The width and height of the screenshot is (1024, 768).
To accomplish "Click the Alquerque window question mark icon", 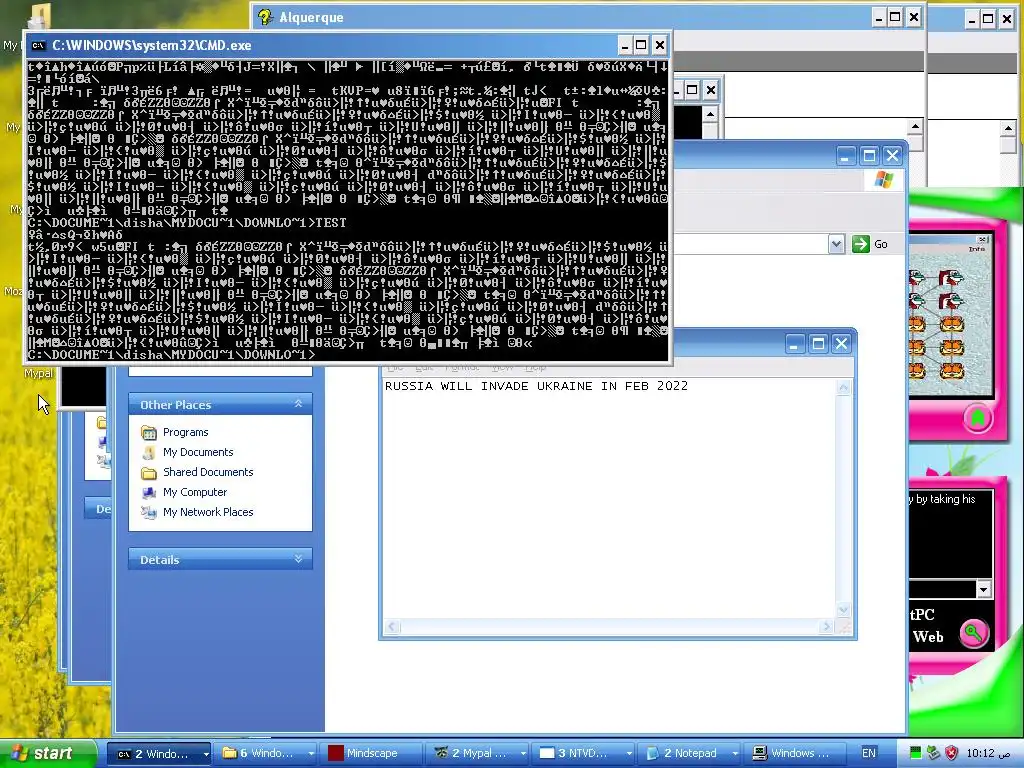I will pyautogui.click(x=265, y=17).
